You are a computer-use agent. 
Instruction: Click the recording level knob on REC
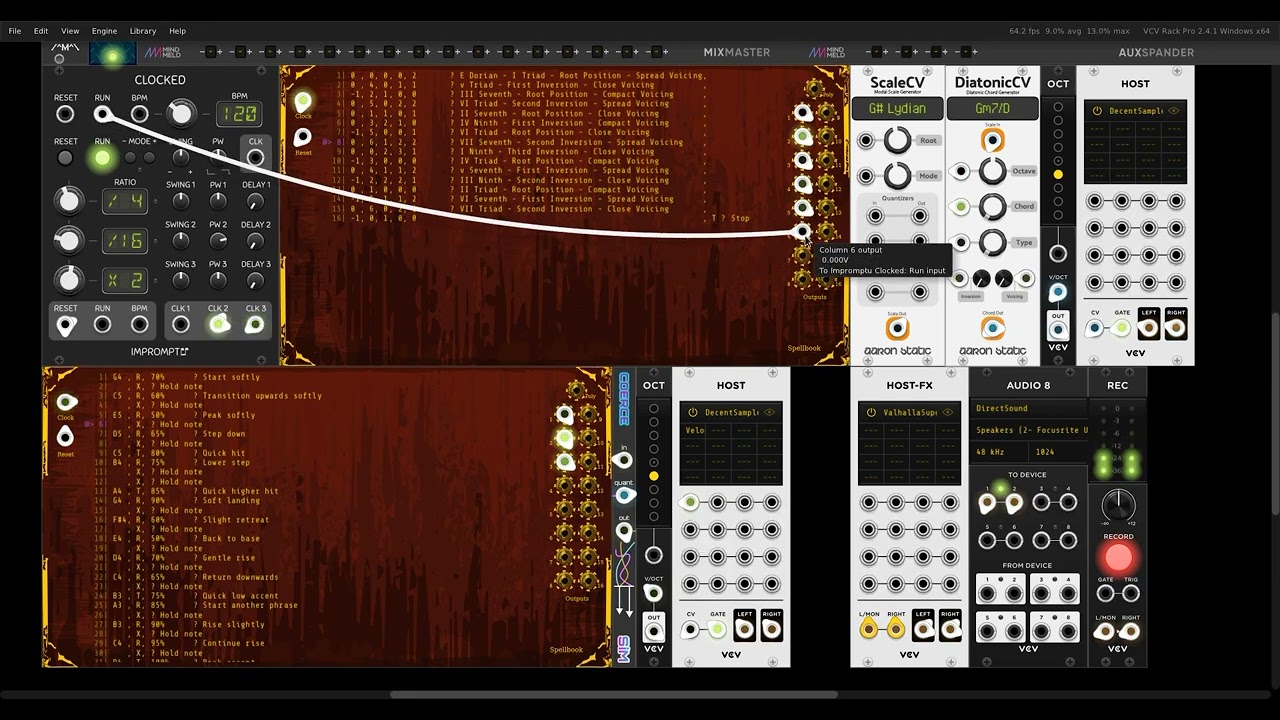1118,504
